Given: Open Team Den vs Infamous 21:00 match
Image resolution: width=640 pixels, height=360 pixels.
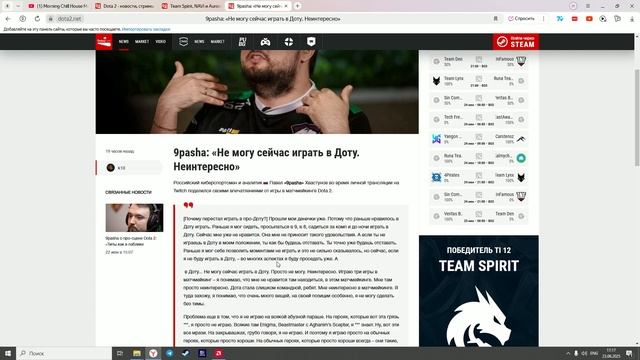Looking at the screenshot, I should (x=479, y=62).
